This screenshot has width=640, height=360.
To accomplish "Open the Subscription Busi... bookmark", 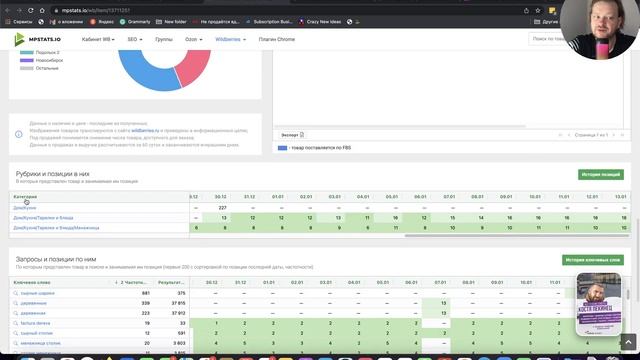I will (x=269, y=22).
